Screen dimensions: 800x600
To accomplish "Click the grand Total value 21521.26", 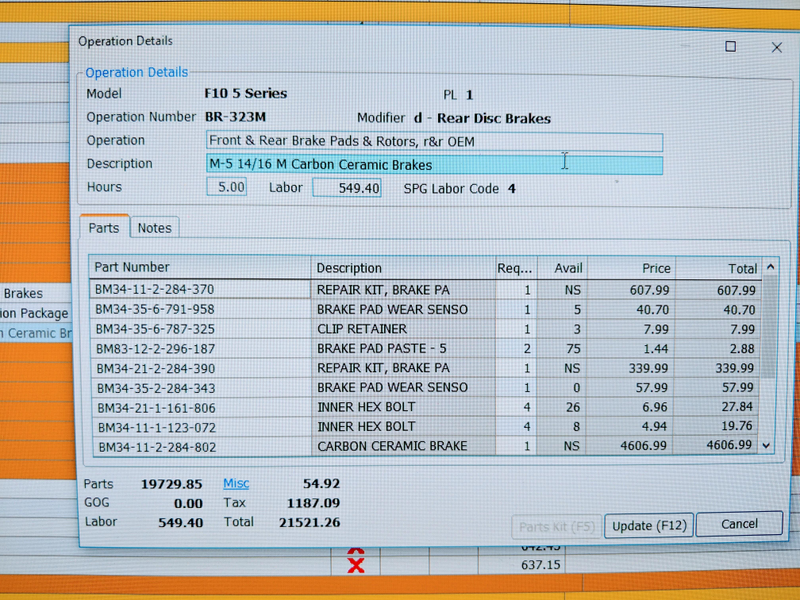I will [x=309, y=522].
